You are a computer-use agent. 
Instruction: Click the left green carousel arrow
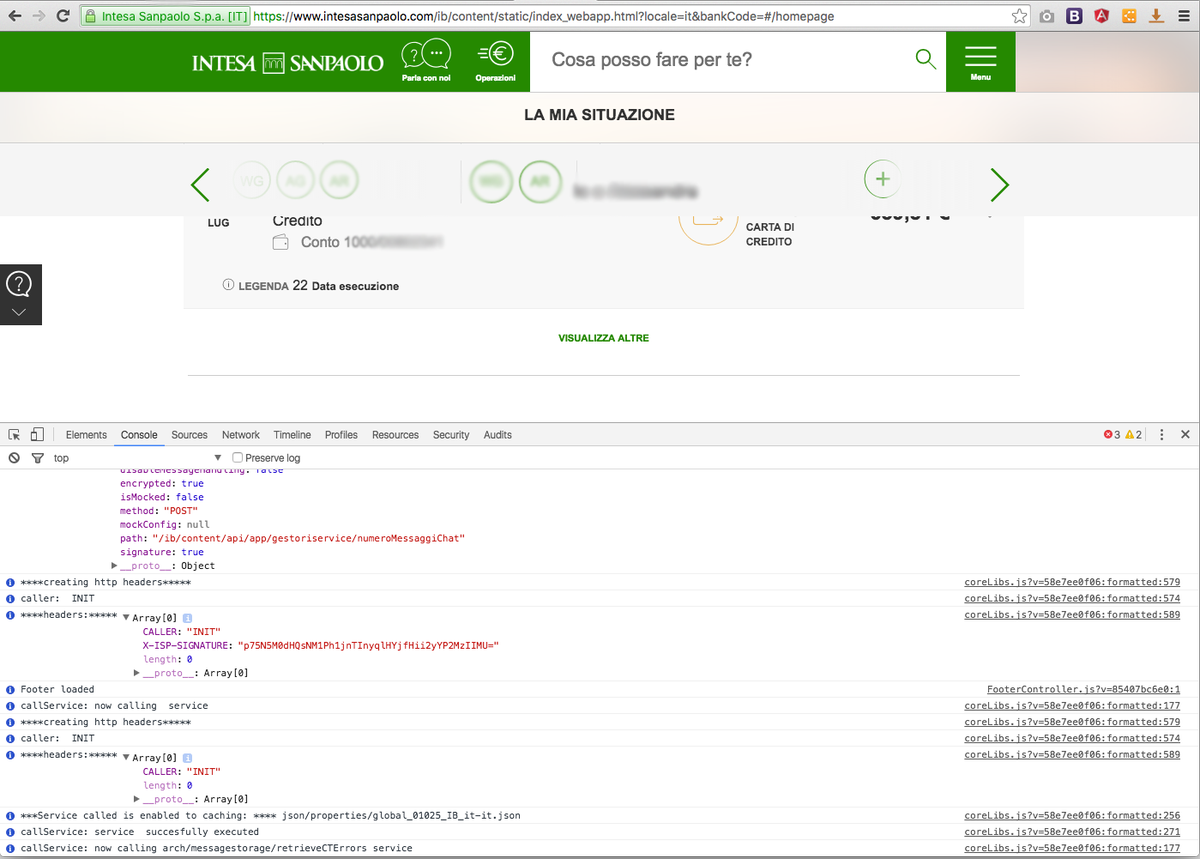click(200, 185)
